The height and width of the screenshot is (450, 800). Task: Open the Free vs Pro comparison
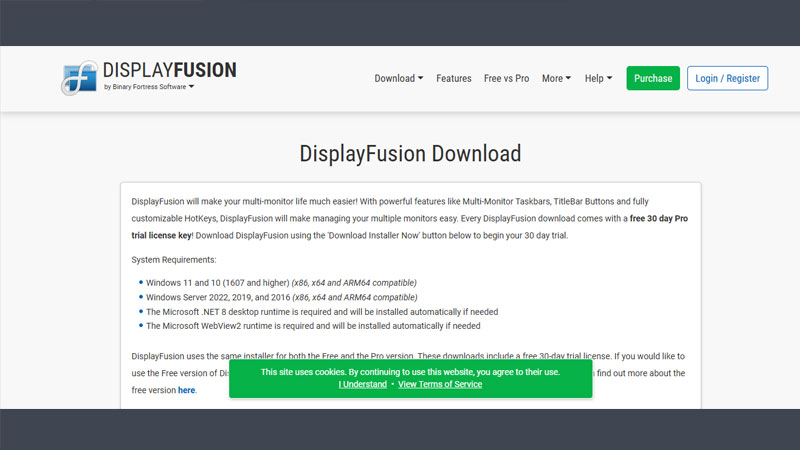(x=506, y=78)
